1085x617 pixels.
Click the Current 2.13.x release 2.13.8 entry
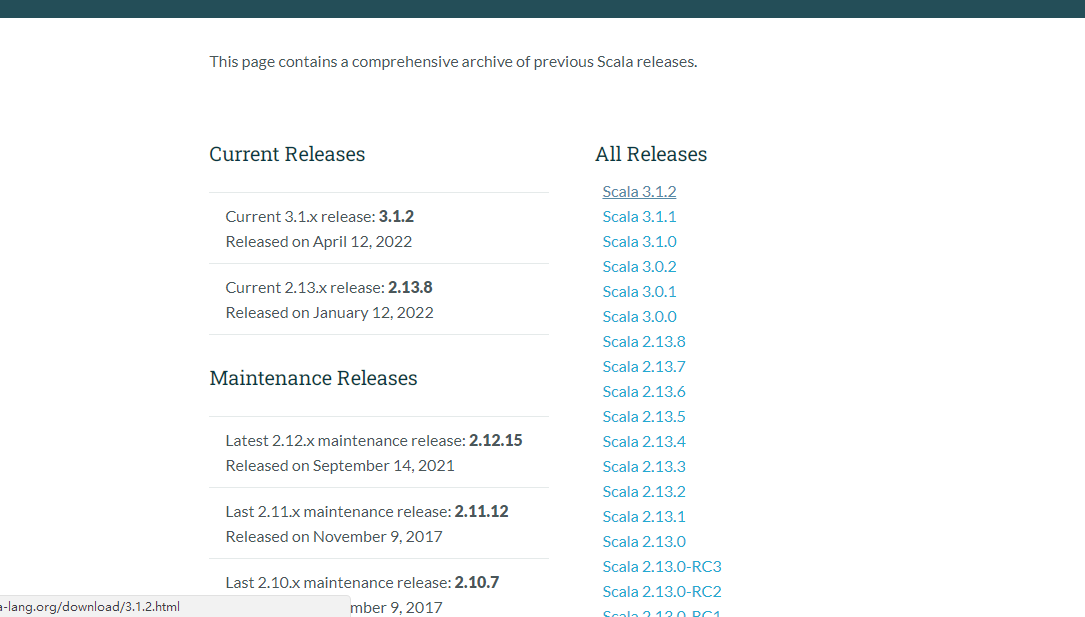pyautogui.click(x=329, y=287)
